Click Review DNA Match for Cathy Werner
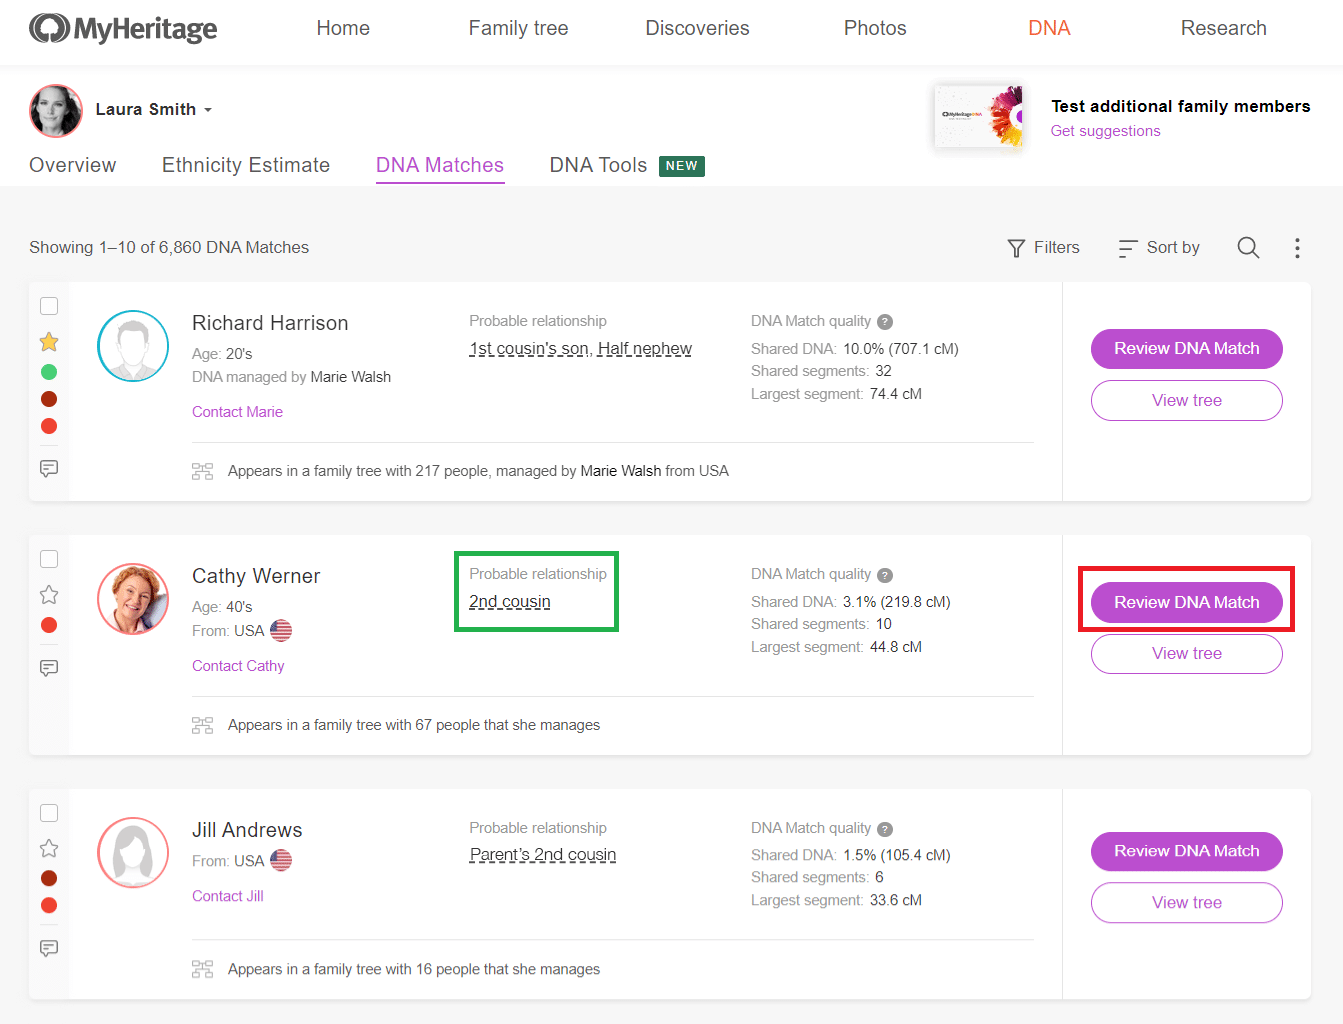1343x1024 pixels. (x=1186, y=602)
